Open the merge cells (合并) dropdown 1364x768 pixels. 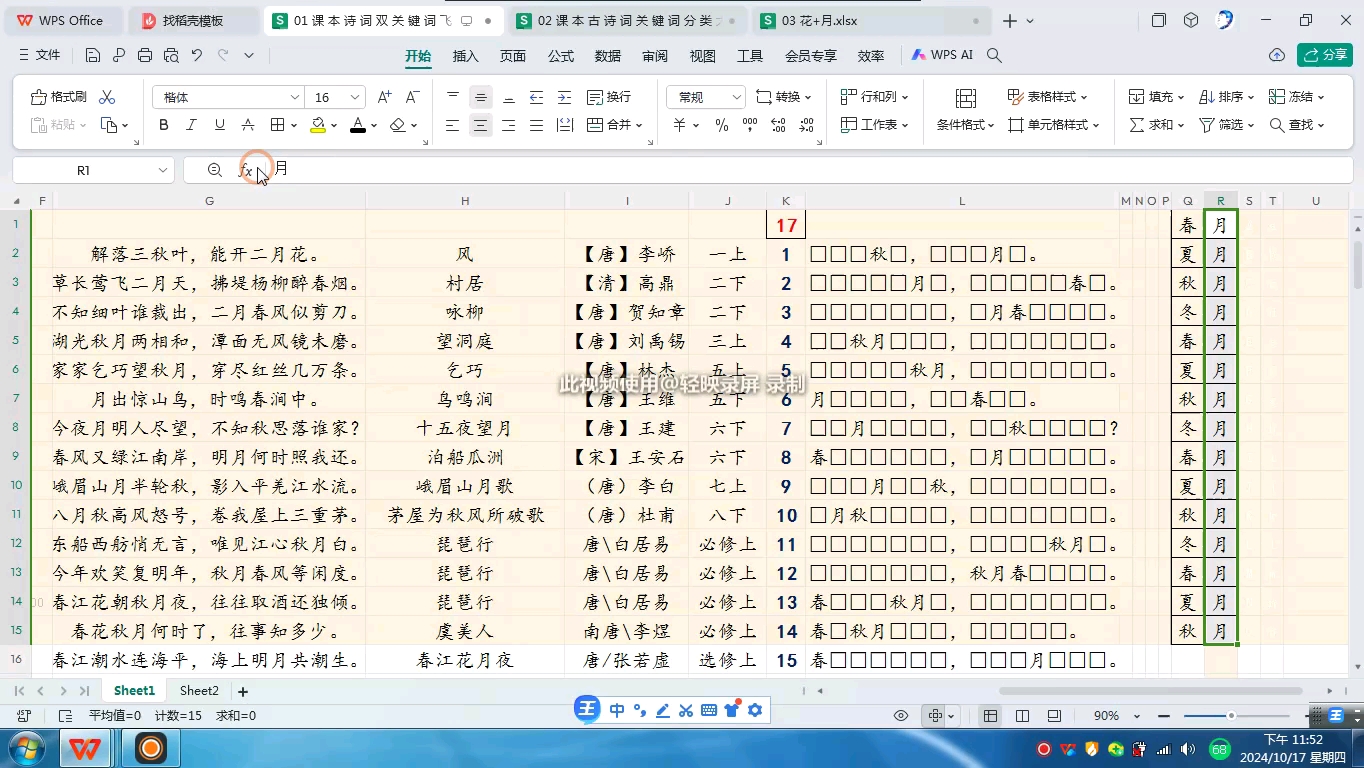pyautogui.click(x=639, y=125)
